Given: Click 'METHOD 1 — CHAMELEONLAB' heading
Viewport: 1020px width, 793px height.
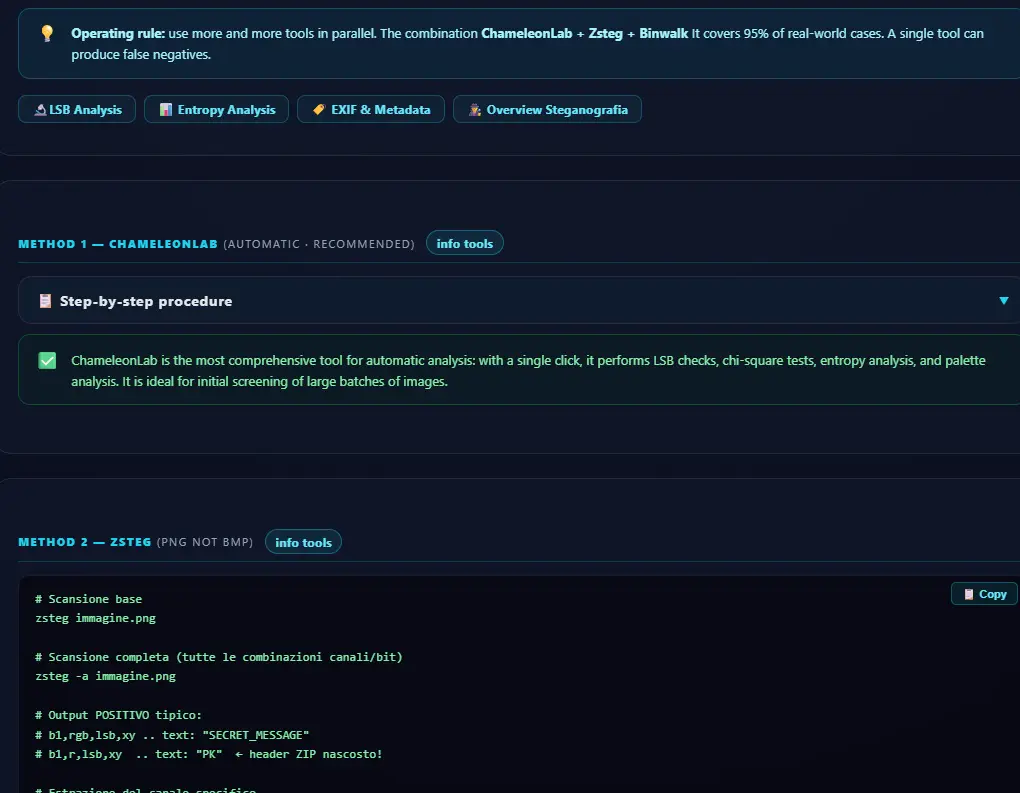Looking at the screenshot, I should (x=118, y=244).
